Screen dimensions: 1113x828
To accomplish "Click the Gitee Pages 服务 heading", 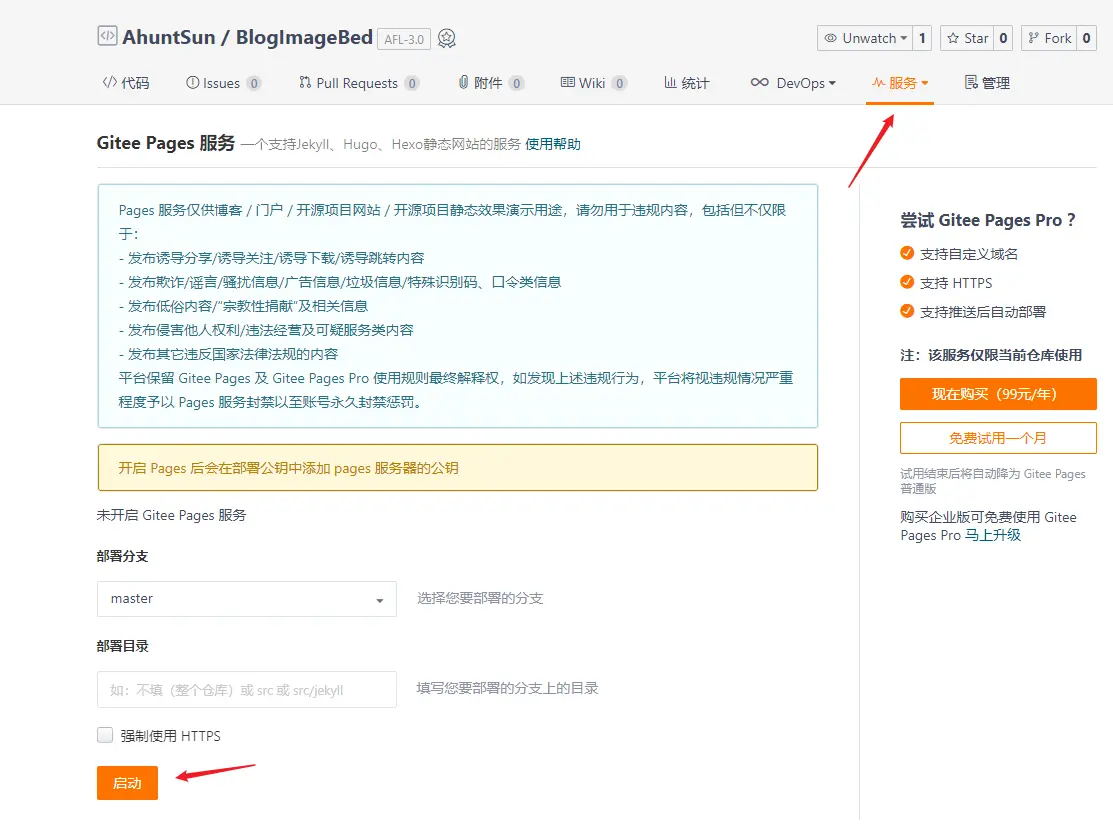I will [165, 143].
